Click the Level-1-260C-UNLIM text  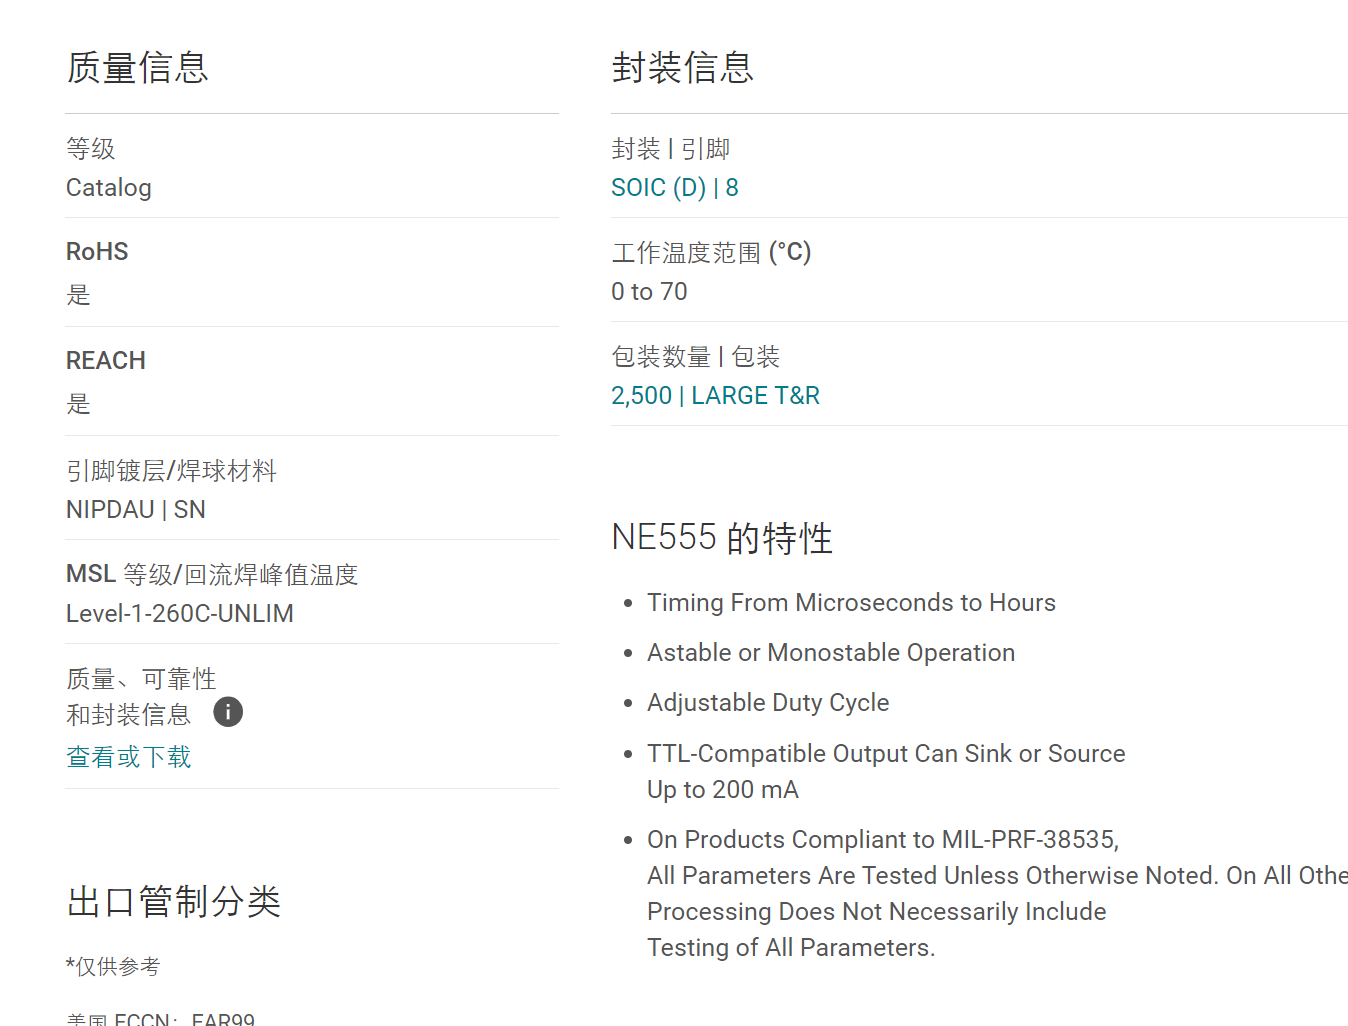[180, 614]
